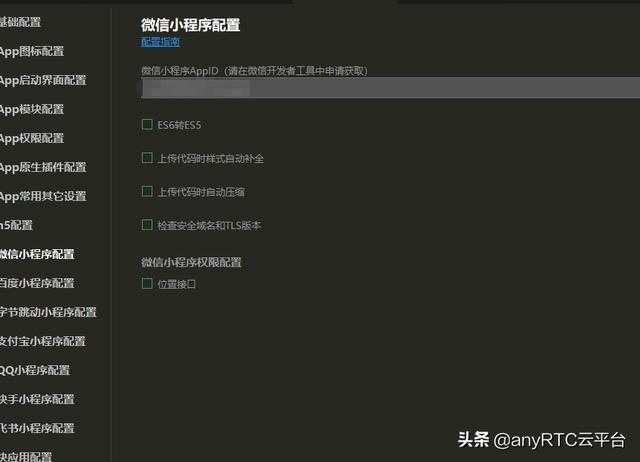Open App启动界面配置 settings
This screenshot has width=640, height=462.
(x=43, y=80)
